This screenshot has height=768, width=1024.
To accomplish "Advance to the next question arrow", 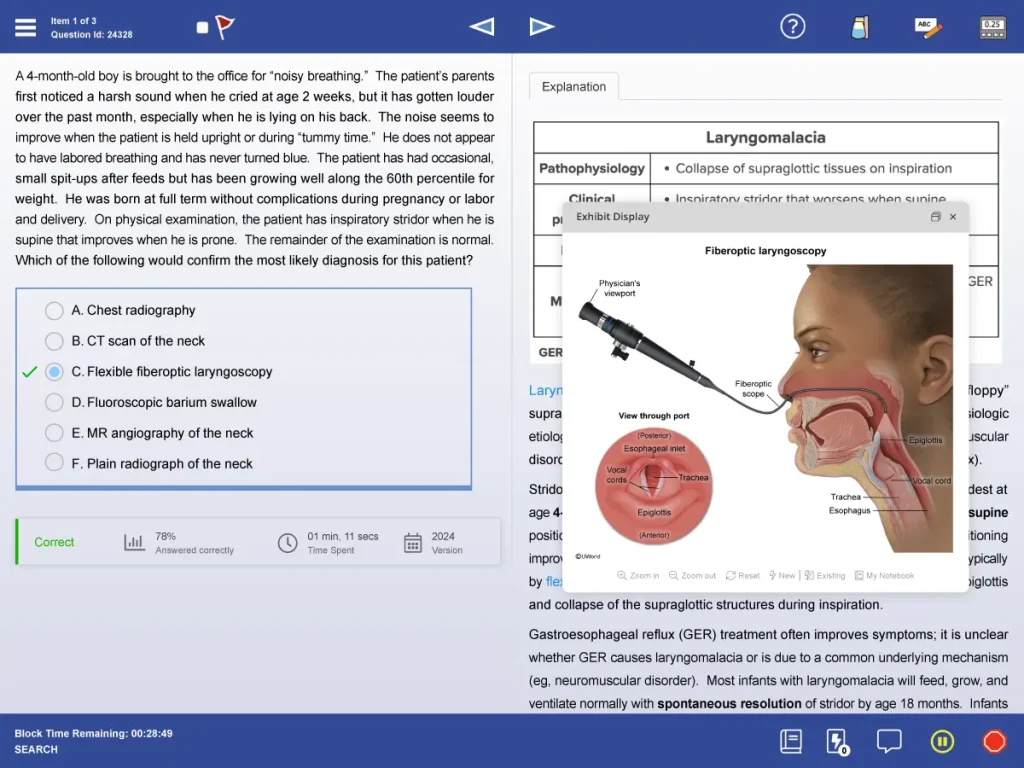I will tap(541, 27).
